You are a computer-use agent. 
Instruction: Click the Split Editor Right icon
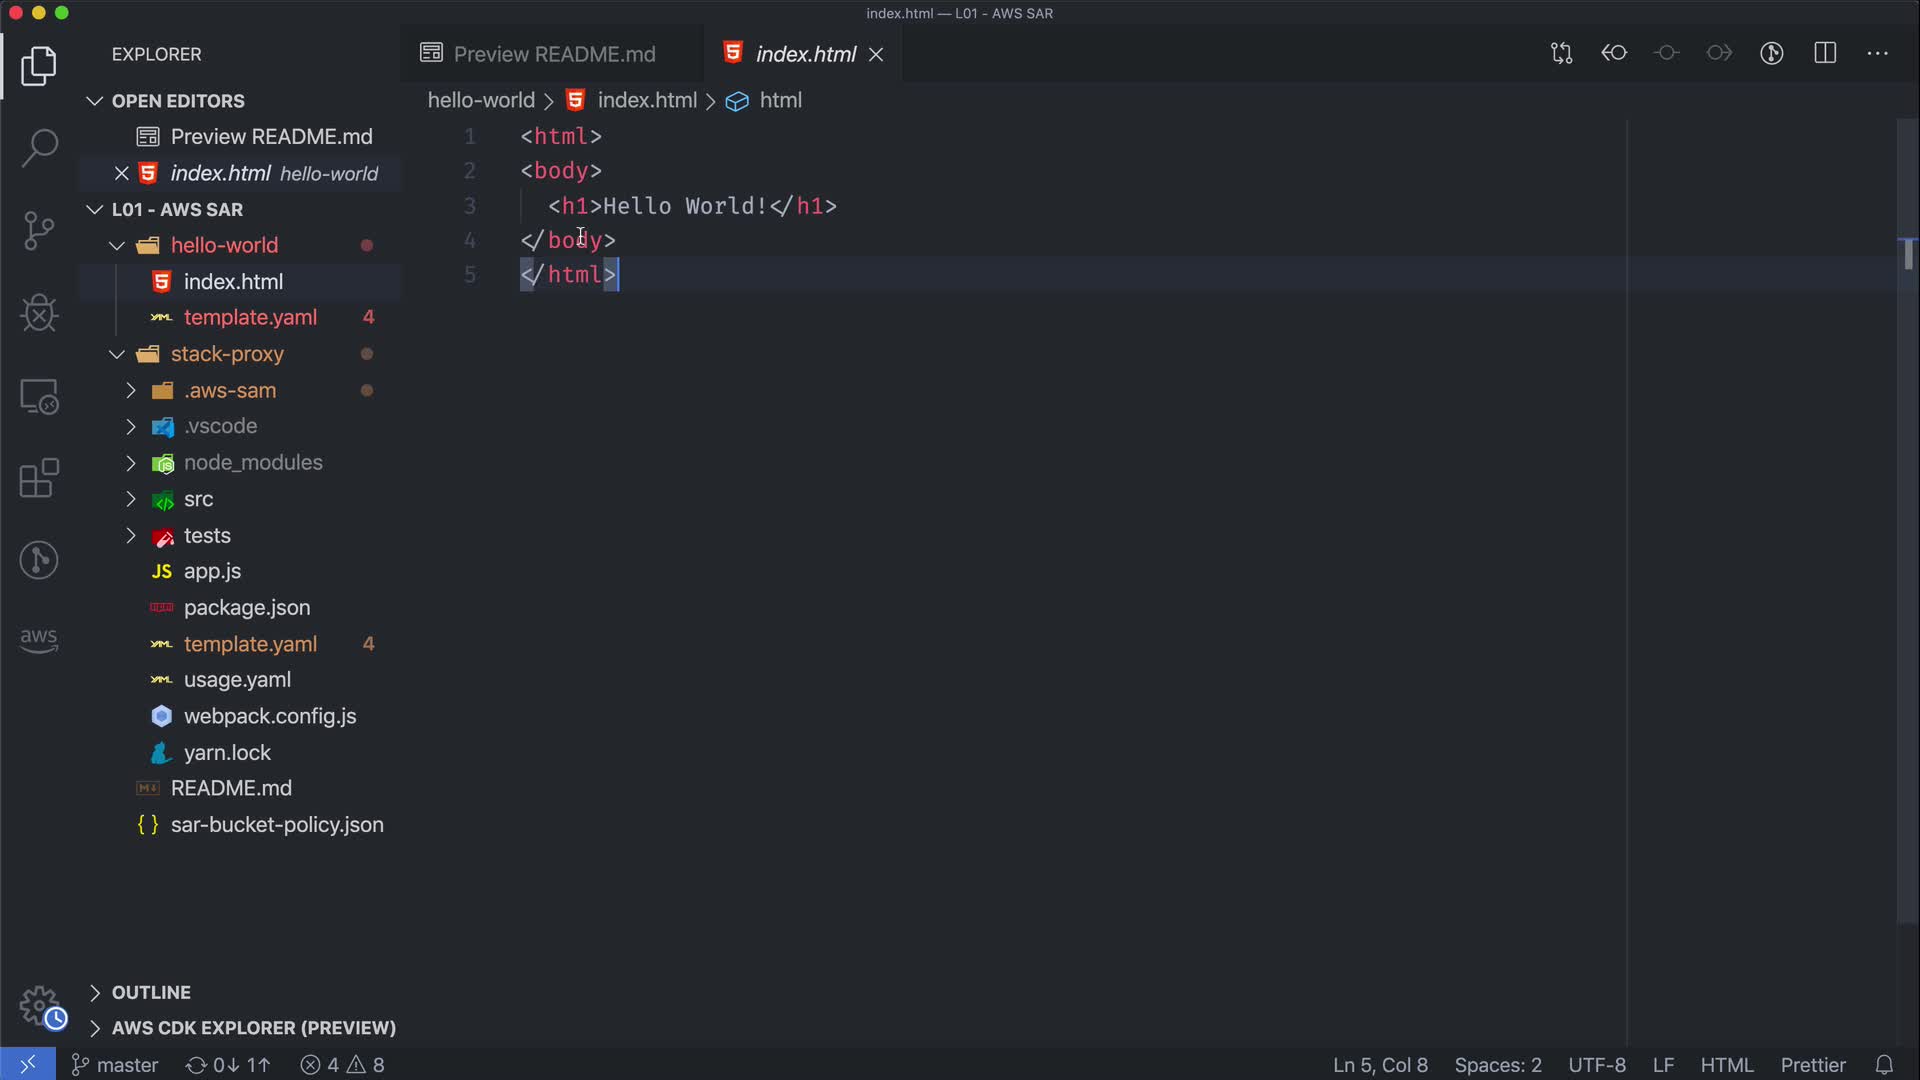pos(1825,54)
